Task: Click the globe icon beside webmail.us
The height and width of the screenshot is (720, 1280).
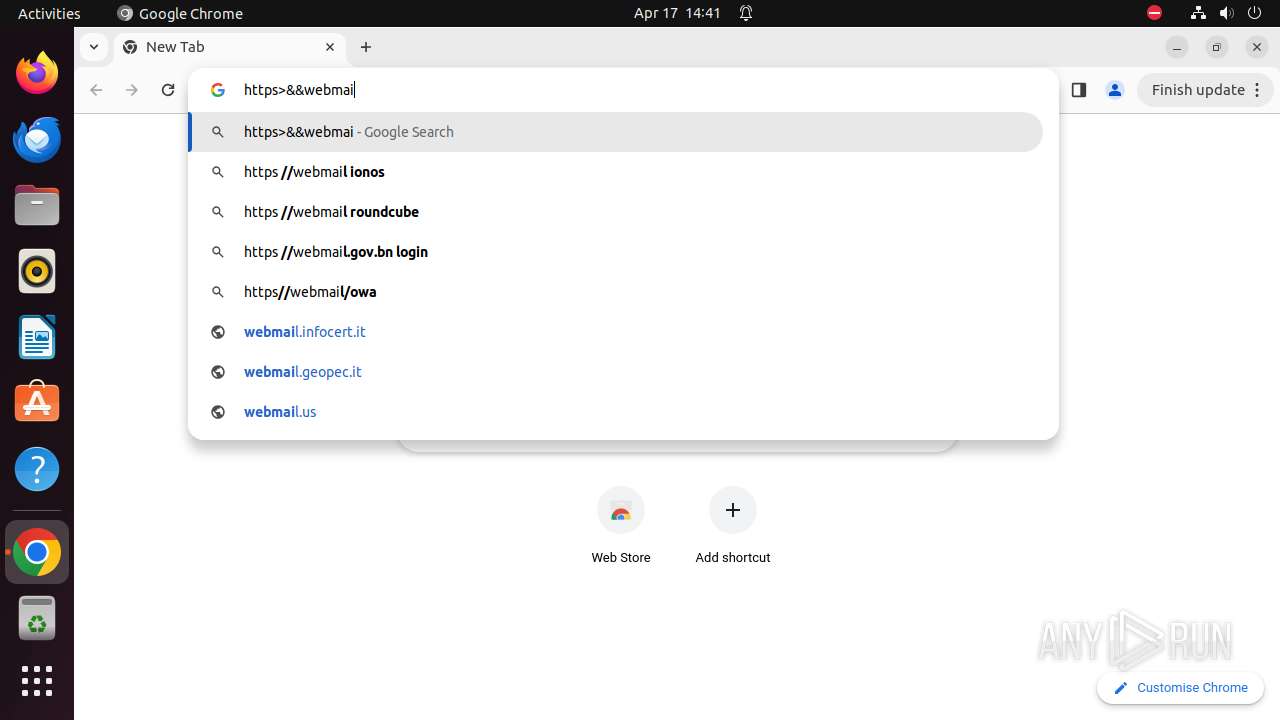Action: click(x=218, y=412)
